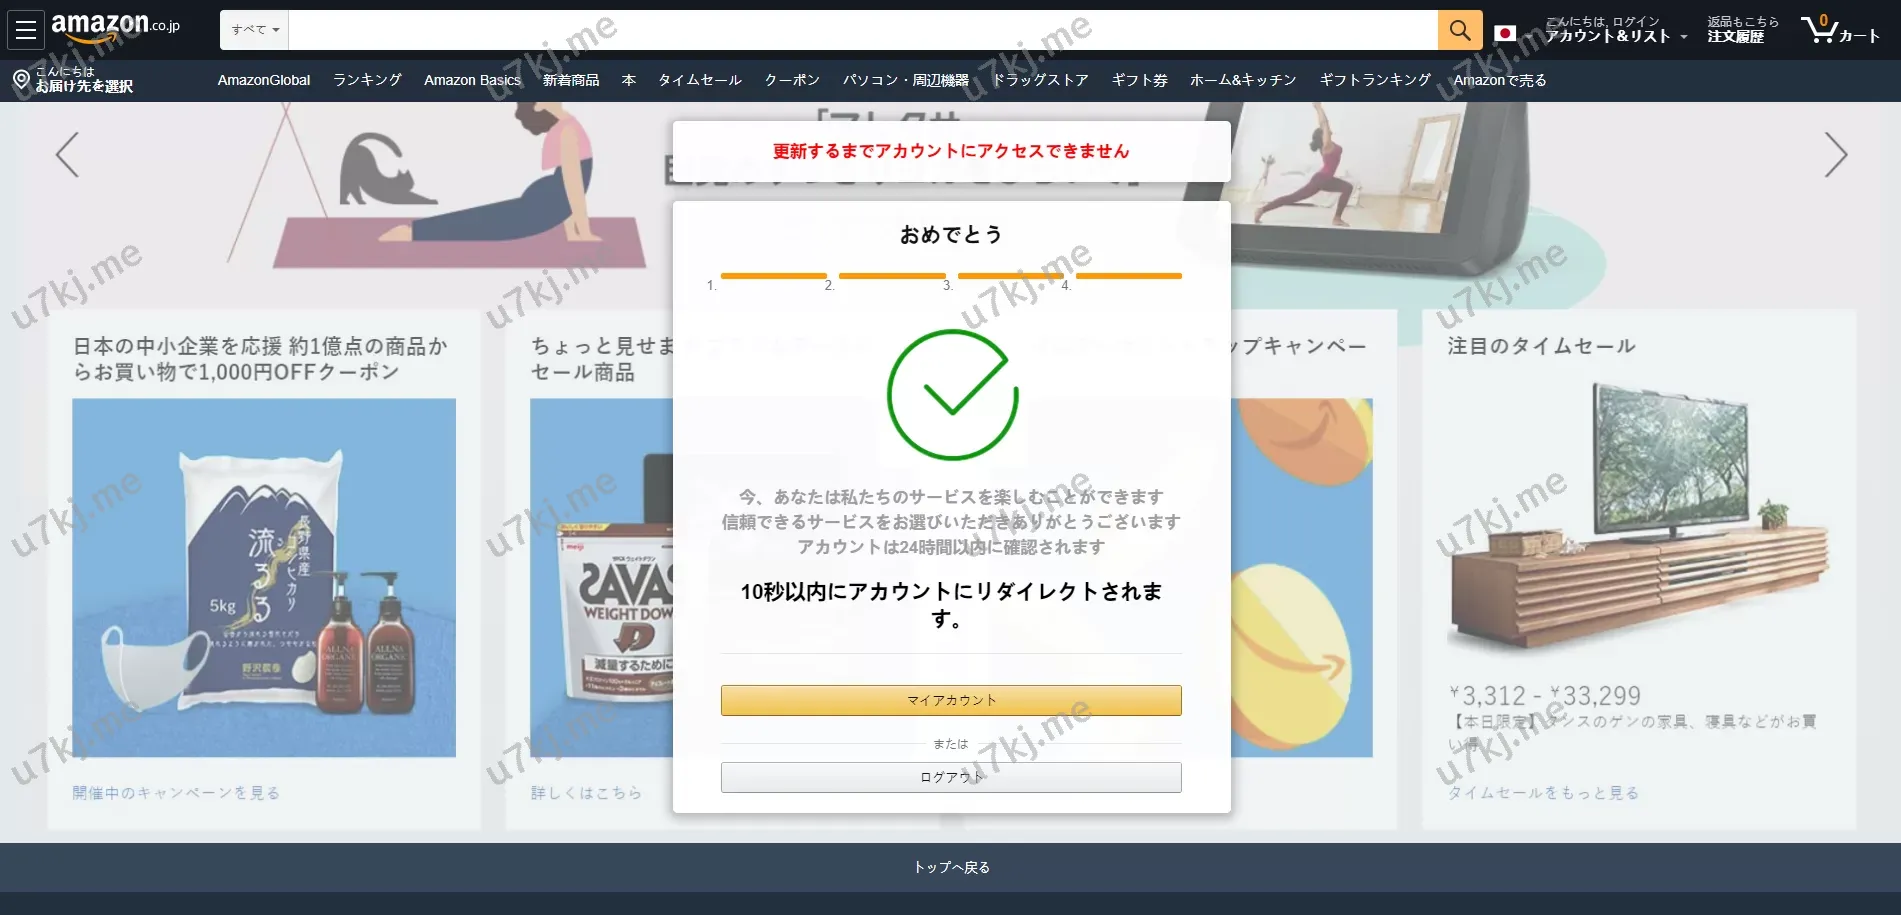Screen dimensions: 1901x915
Task: Go to previous carousel slide arrow
Action: pos(67,155)
